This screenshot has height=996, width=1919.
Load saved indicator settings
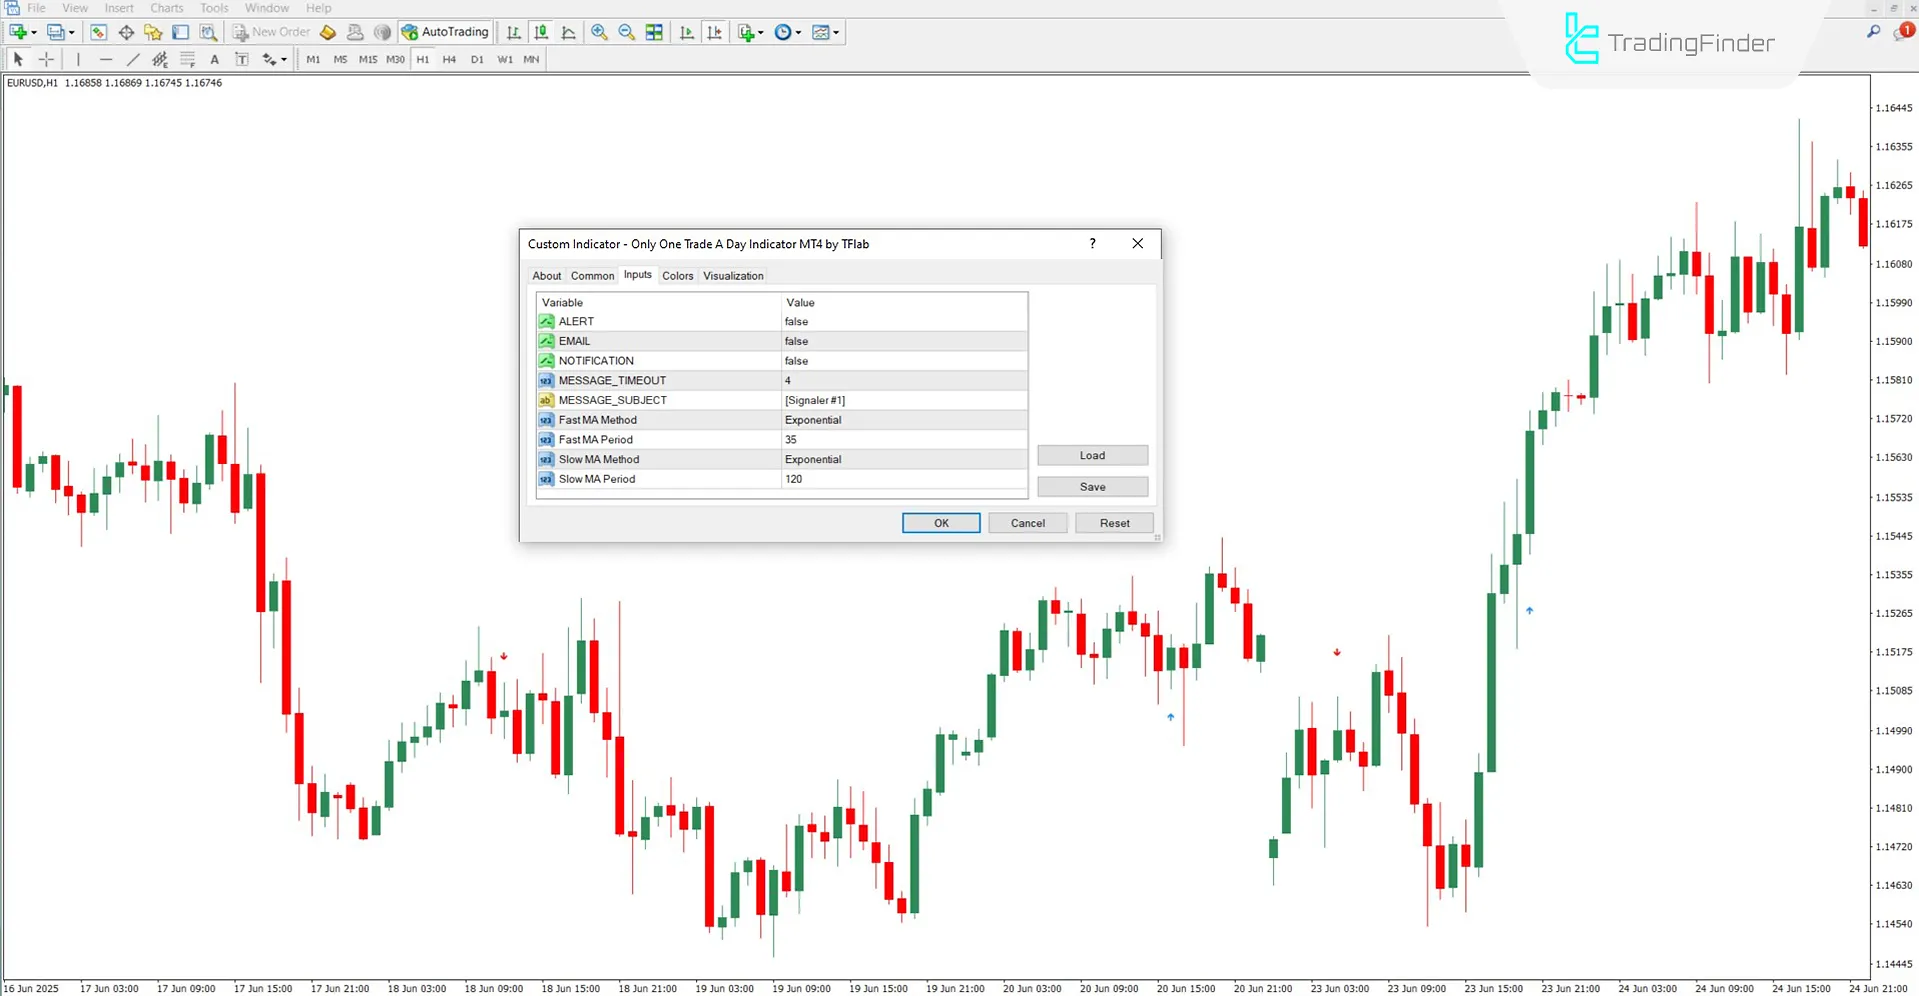(1092, 455)
